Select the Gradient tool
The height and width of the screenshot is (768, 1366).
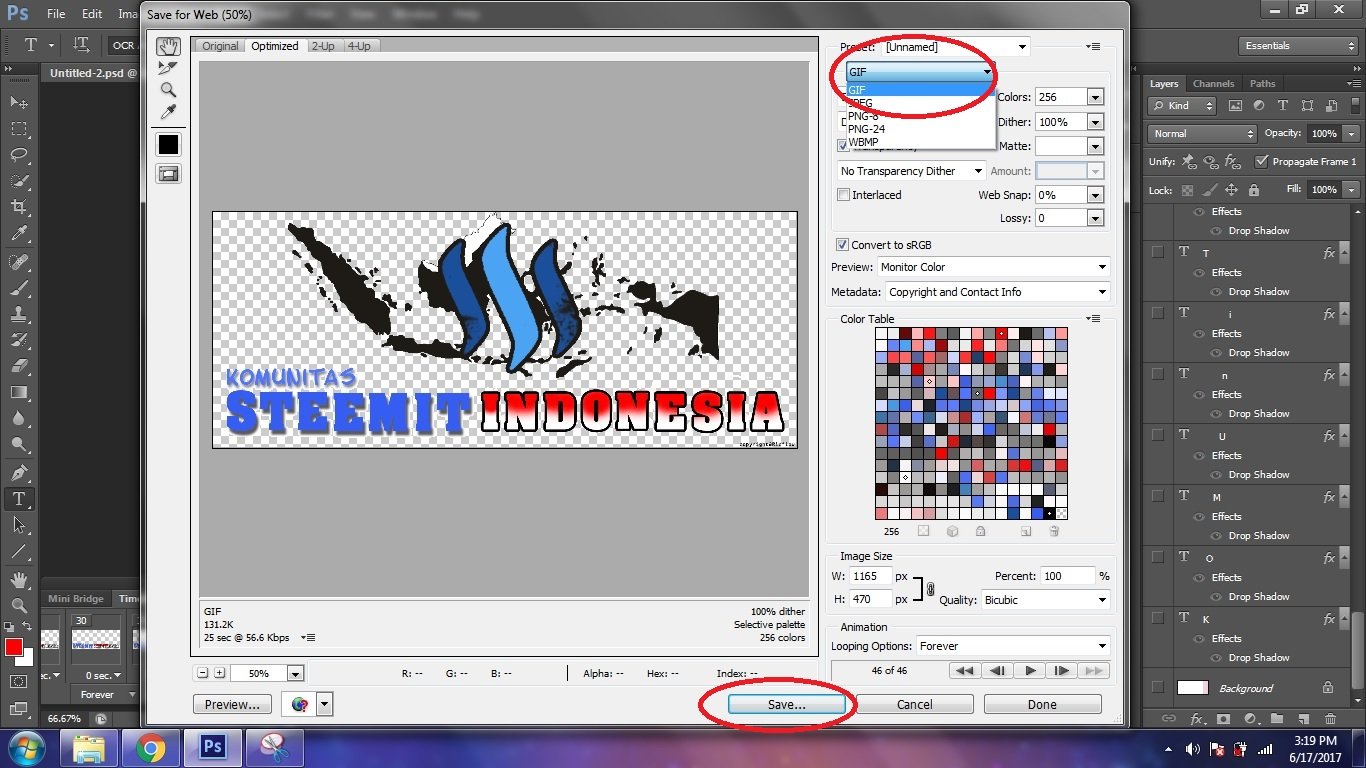(19, 393)
